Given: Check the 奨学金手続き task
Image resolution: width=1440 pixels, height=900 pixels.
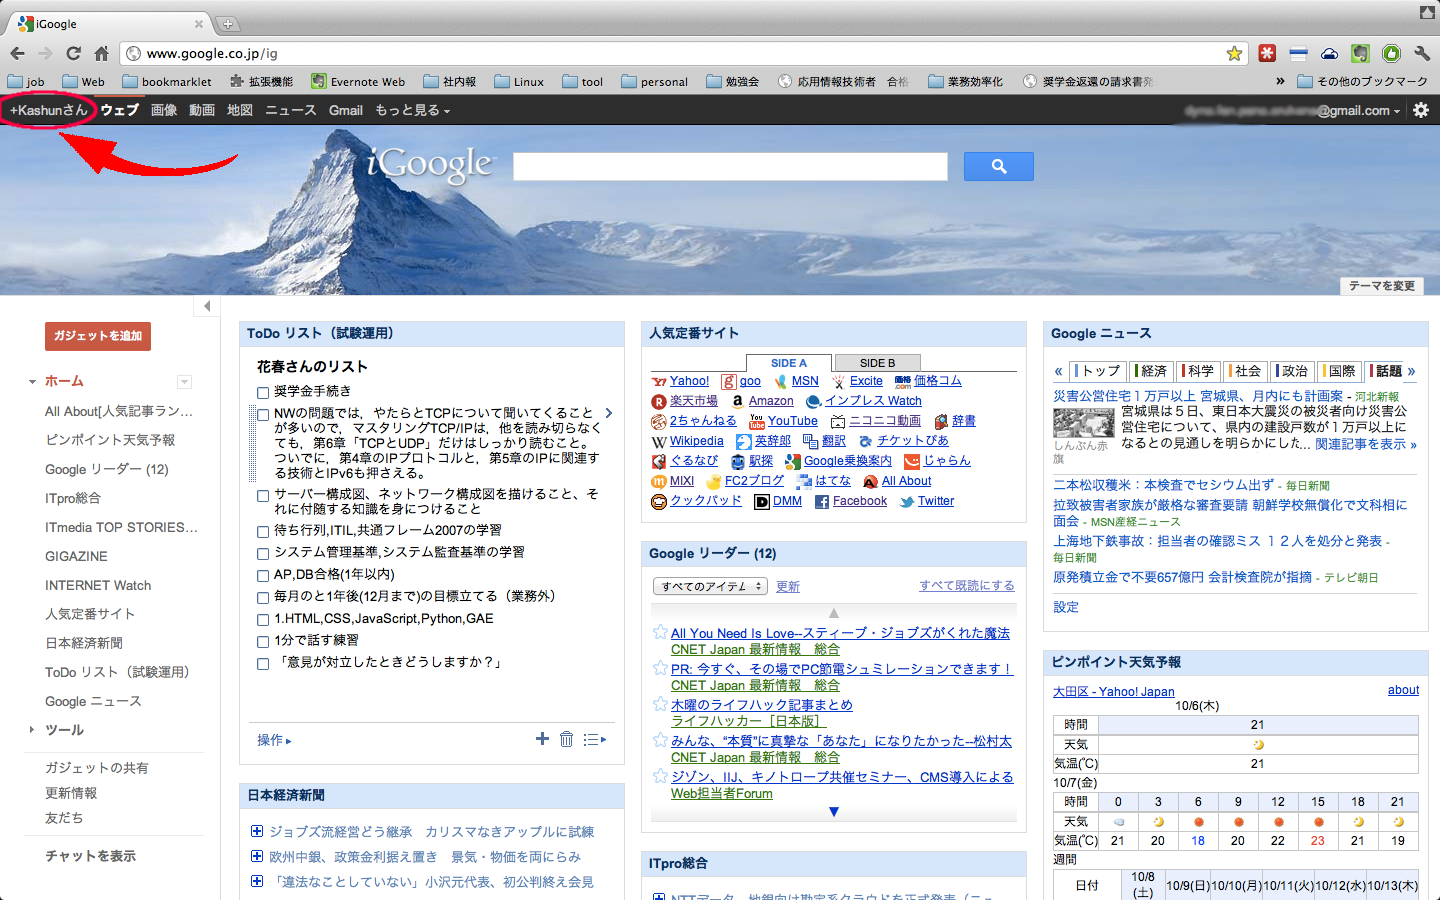Looking at the screenshot, I should coord(263,393).
